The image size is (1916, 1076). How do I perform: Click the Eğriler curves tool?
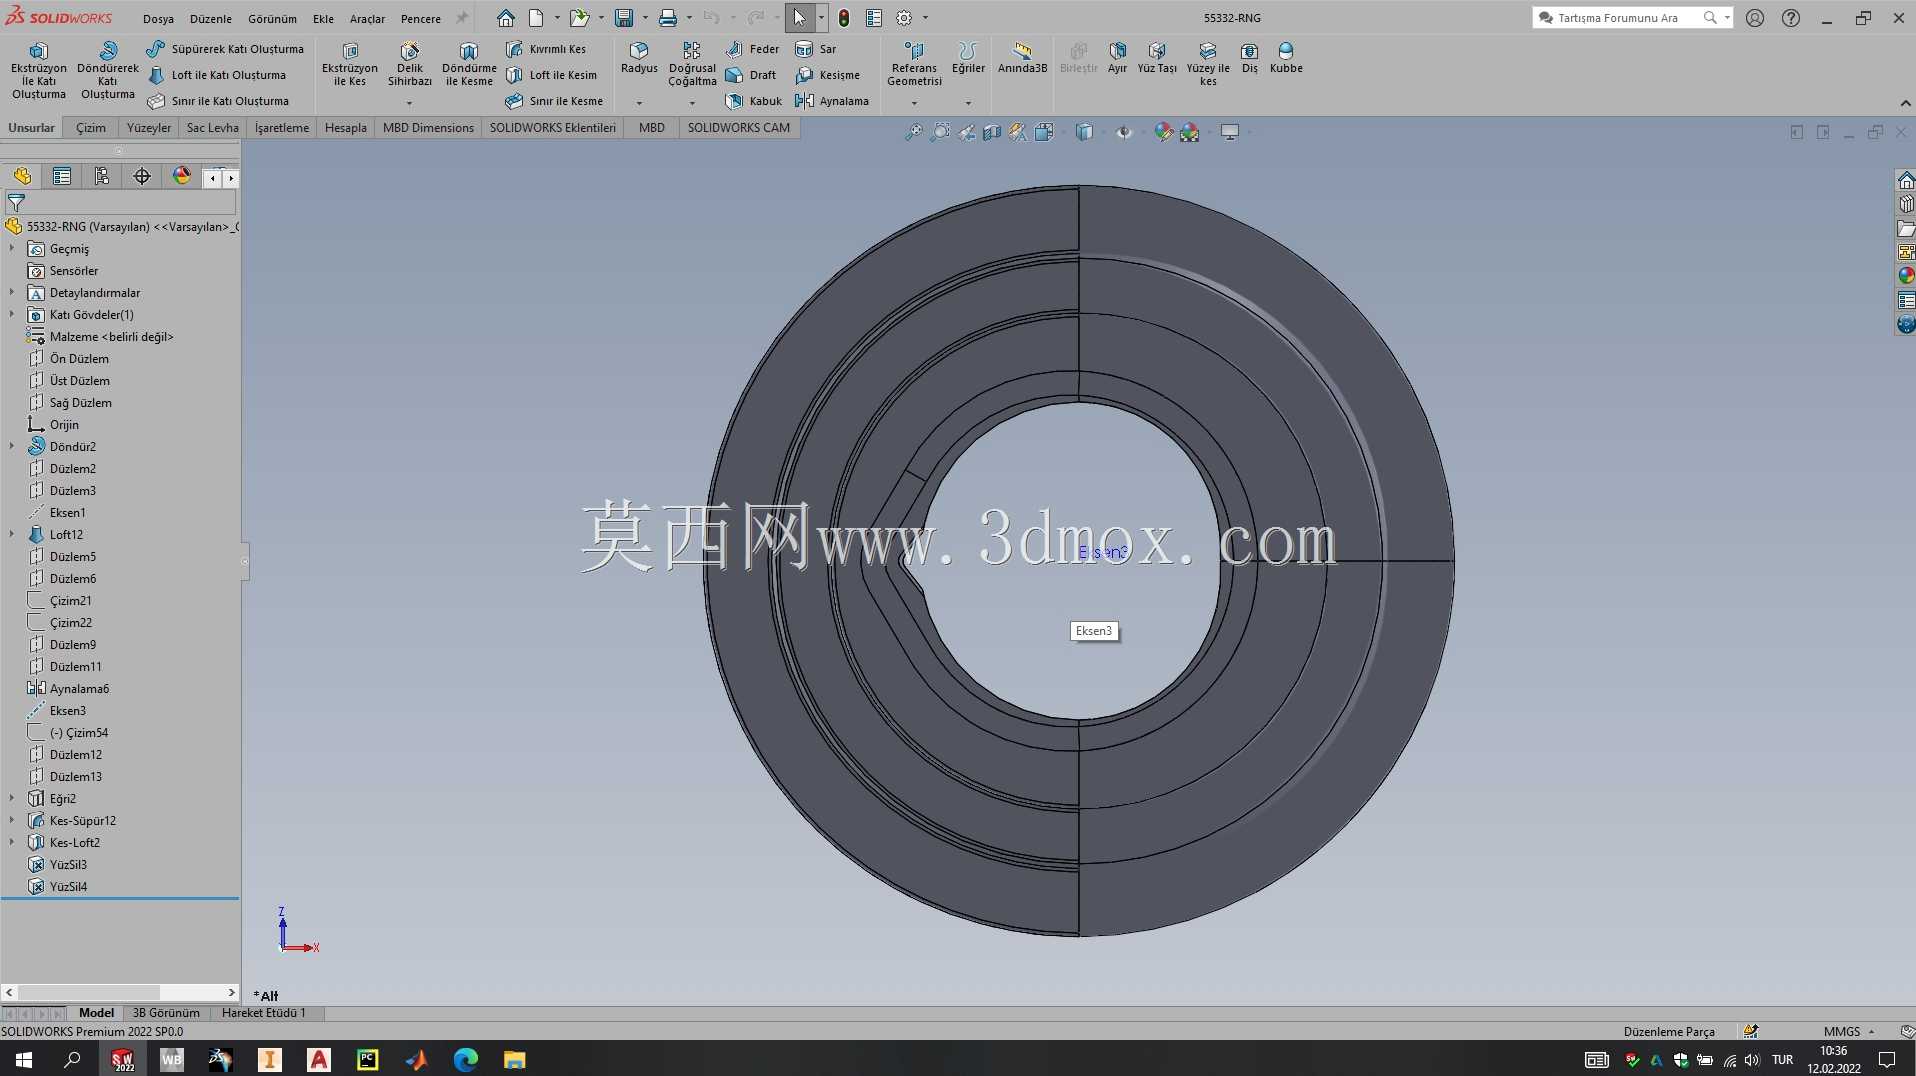968,58
